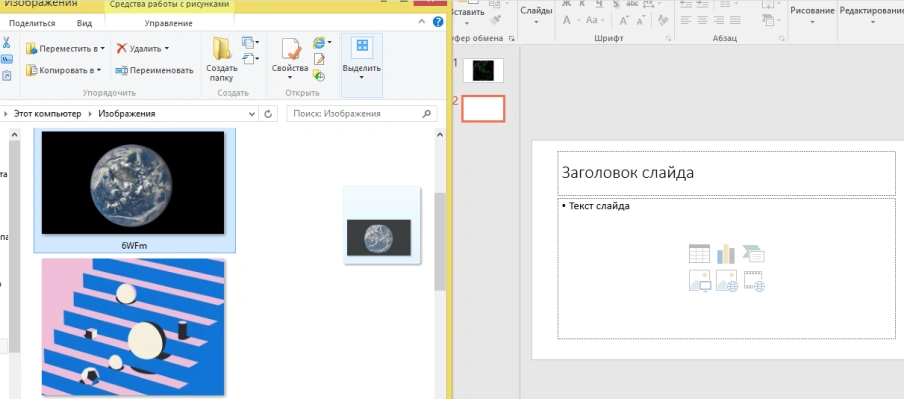The image size is (904, 399).
Task: Click the Refresh icon next to the address bar
Action: (268, 114)
